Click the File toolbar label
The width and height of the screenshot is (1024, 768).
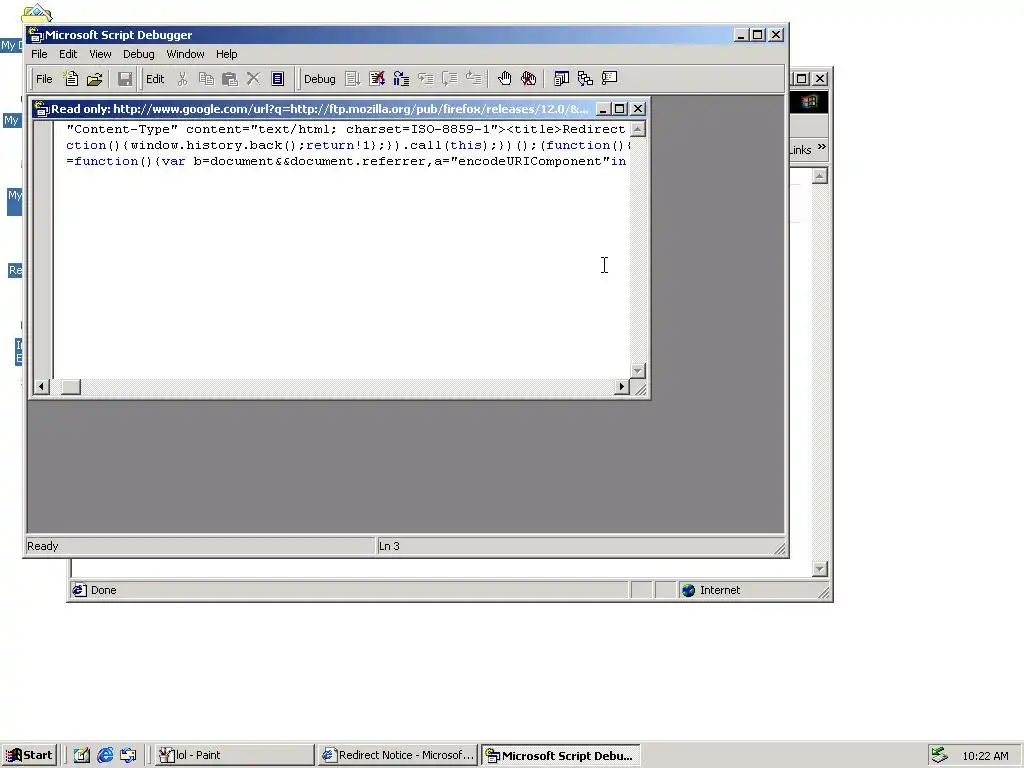pos(44,79)
